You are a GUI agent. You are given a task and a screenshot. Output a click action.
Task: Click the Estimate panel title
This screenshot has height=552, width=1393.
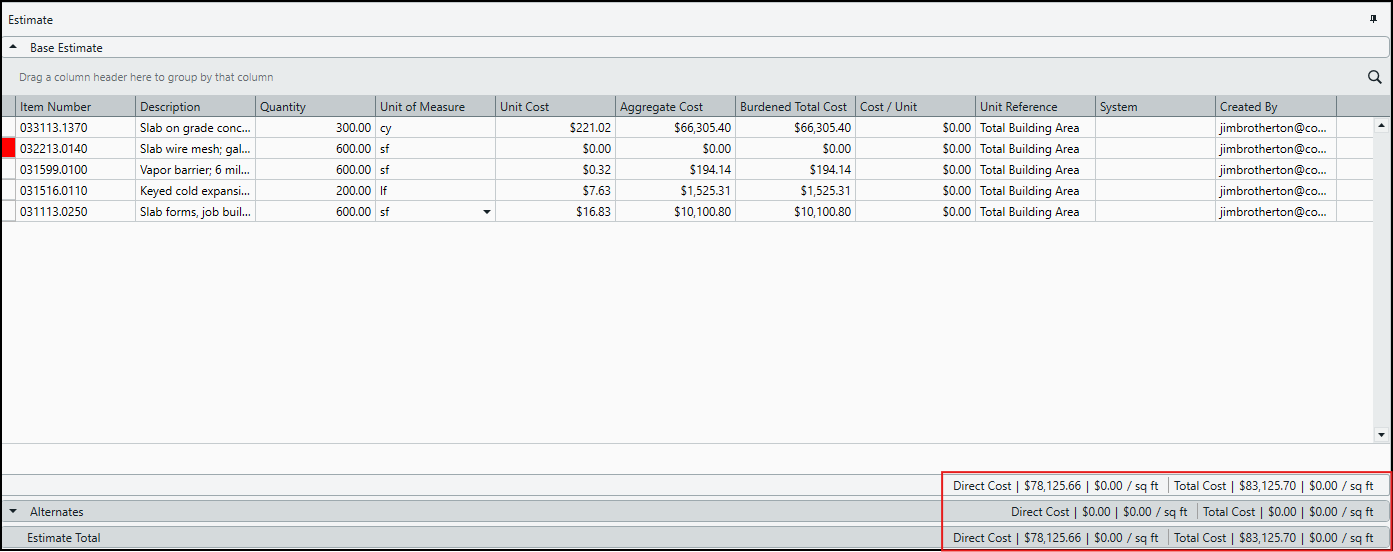[31, 20]
